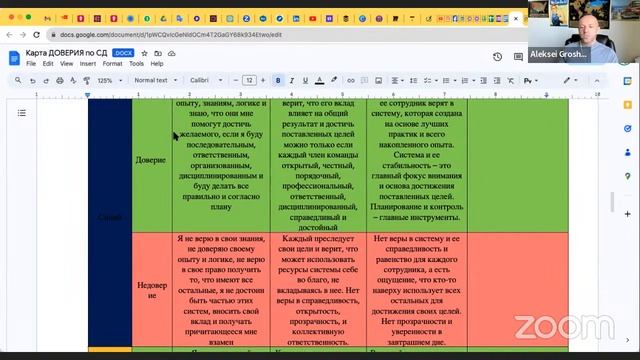Open the Google Docs home icon

point(14,58)
